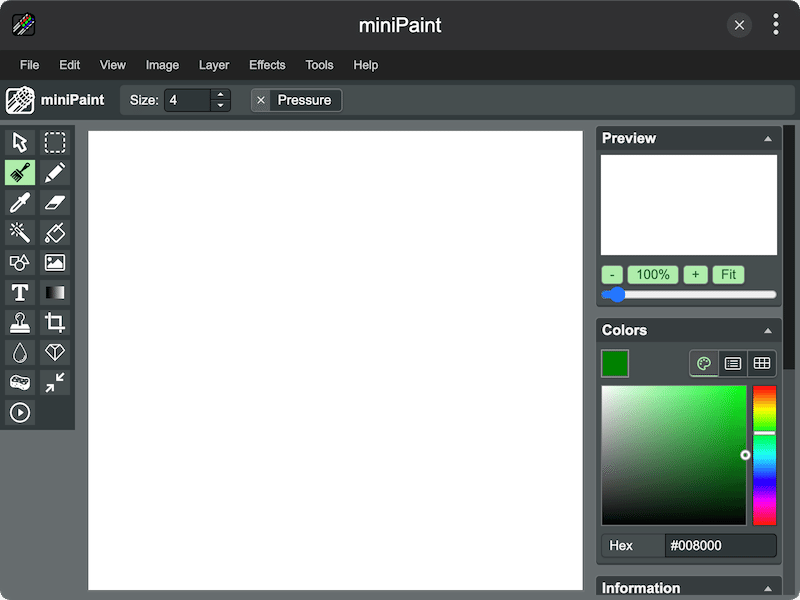Image resolution: width=800 pixels, height=600 pixels.
Task: Increase brush size with up arrow
Action: 220,94
